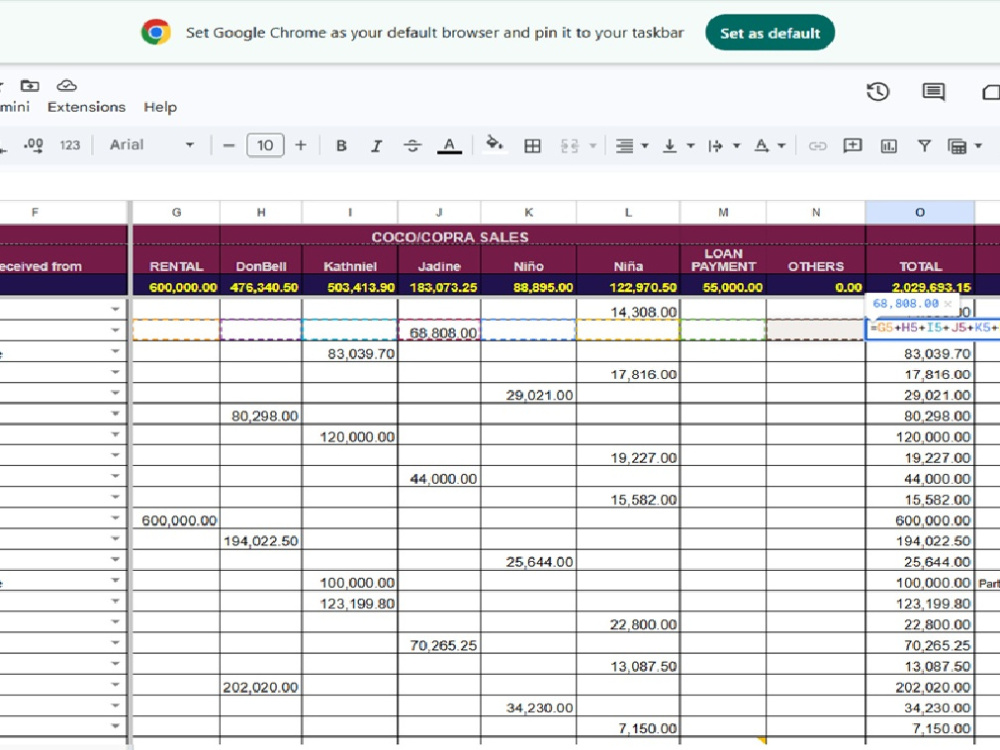
Task: Select the 70,265.25 cell in Jadine column
Action: [439, 645]
